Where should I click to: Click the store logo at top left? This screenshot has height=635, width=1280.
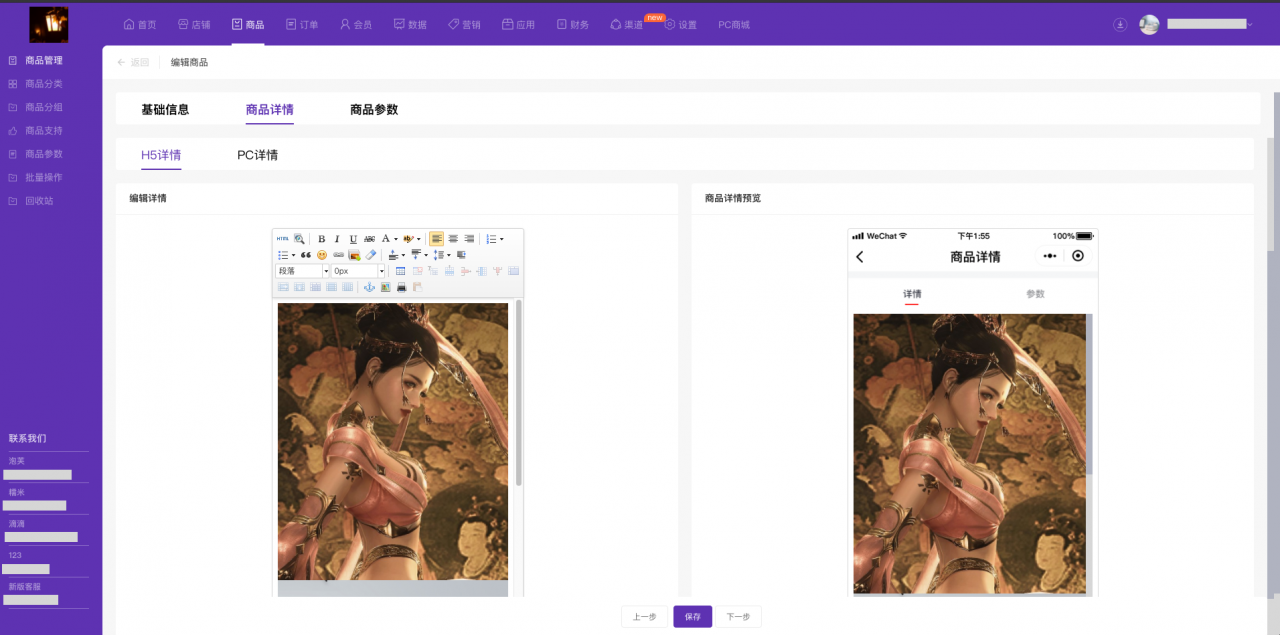pos(49,24)
